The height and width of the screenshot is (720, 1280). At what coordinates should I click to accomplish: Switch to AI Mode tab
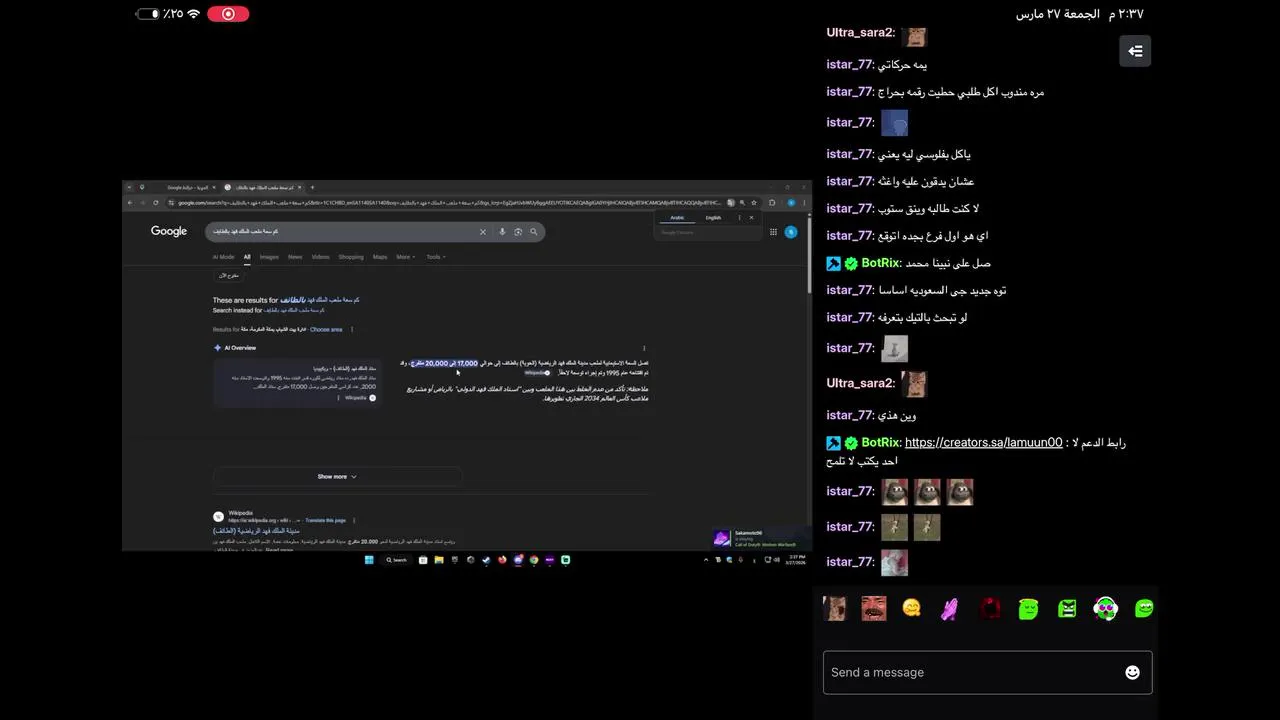click(223, 257)
